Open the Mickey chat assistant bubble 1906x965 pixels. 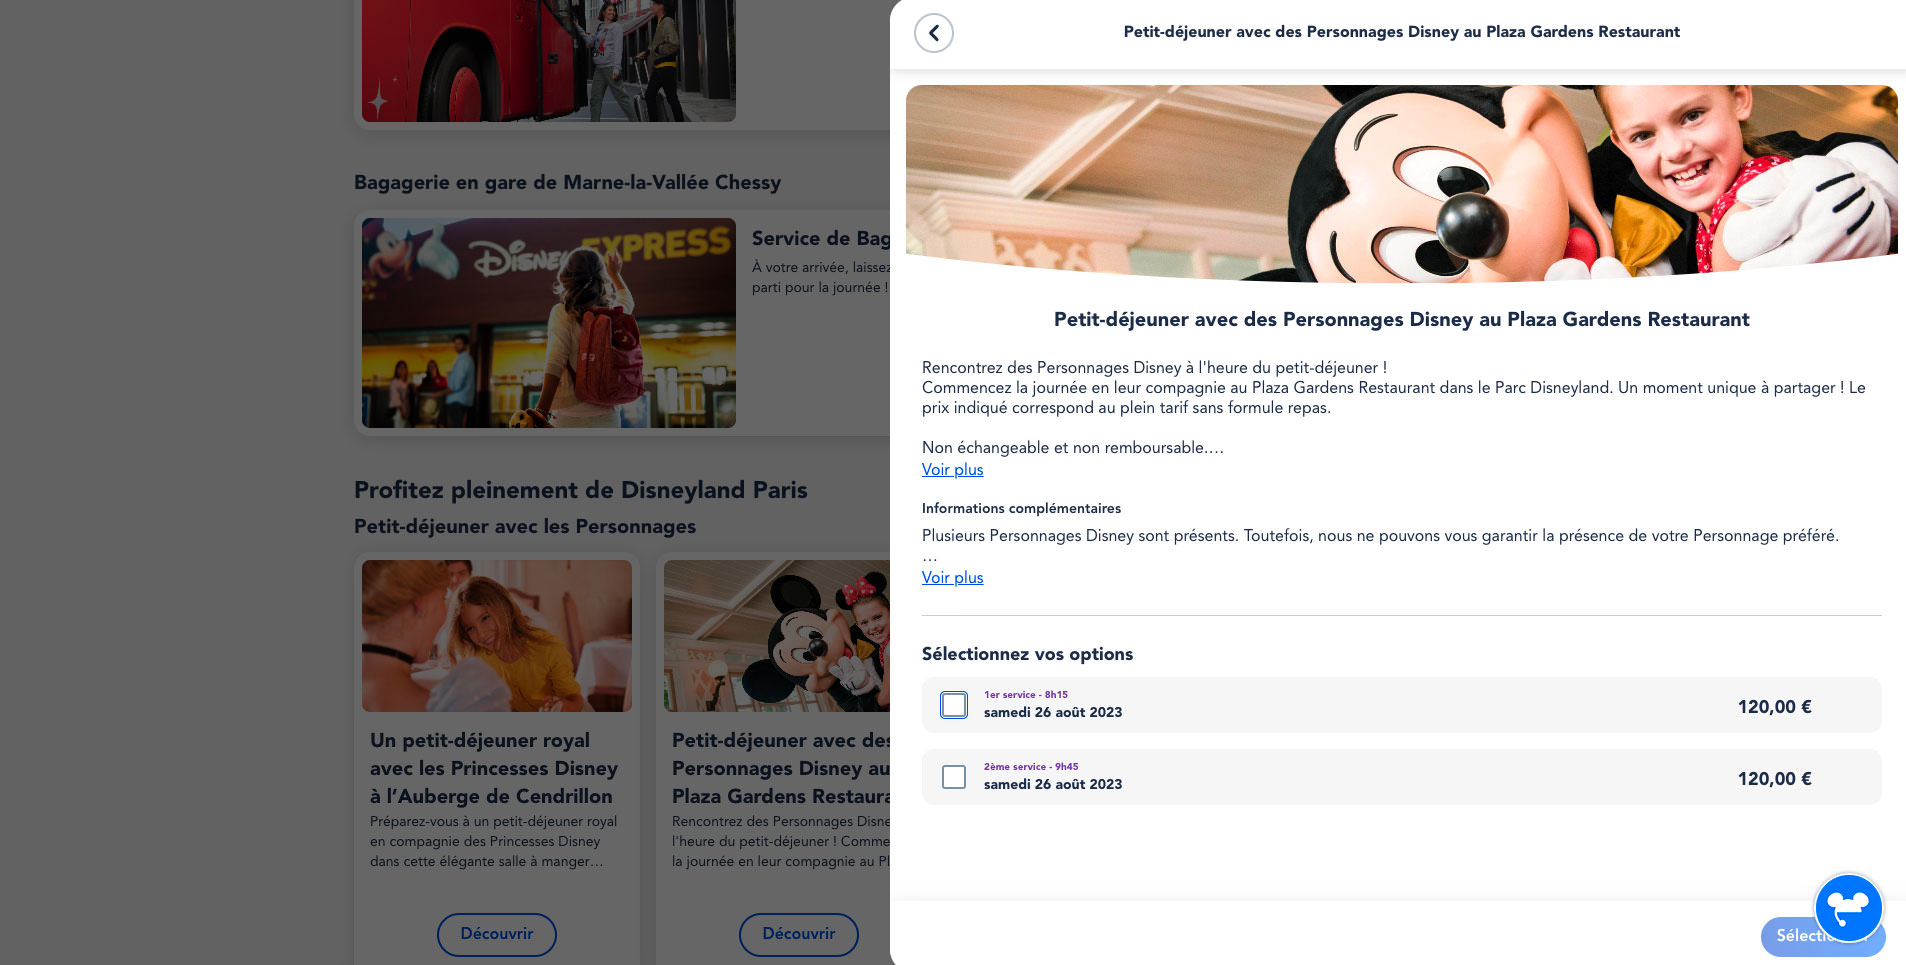(1848, 908)
